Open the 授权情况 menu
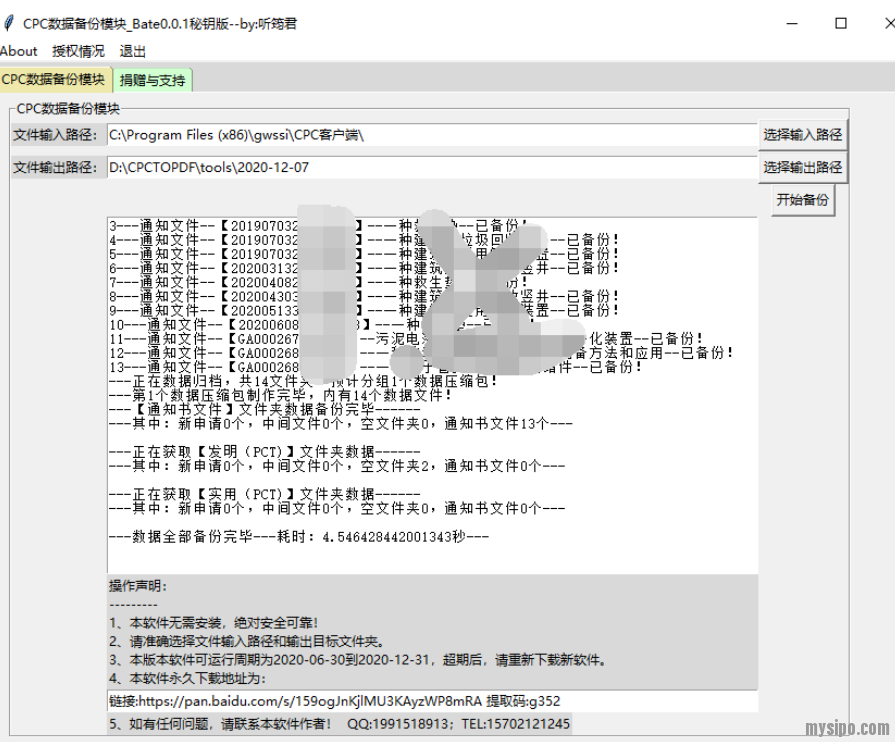Image resolution: width=895 pixels, height=742 pixels. coord(78,51)
